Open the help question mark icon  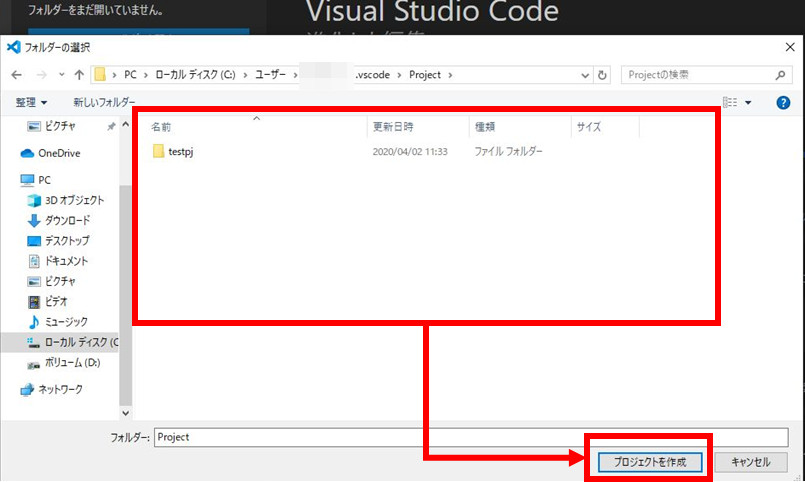[783, 102]
